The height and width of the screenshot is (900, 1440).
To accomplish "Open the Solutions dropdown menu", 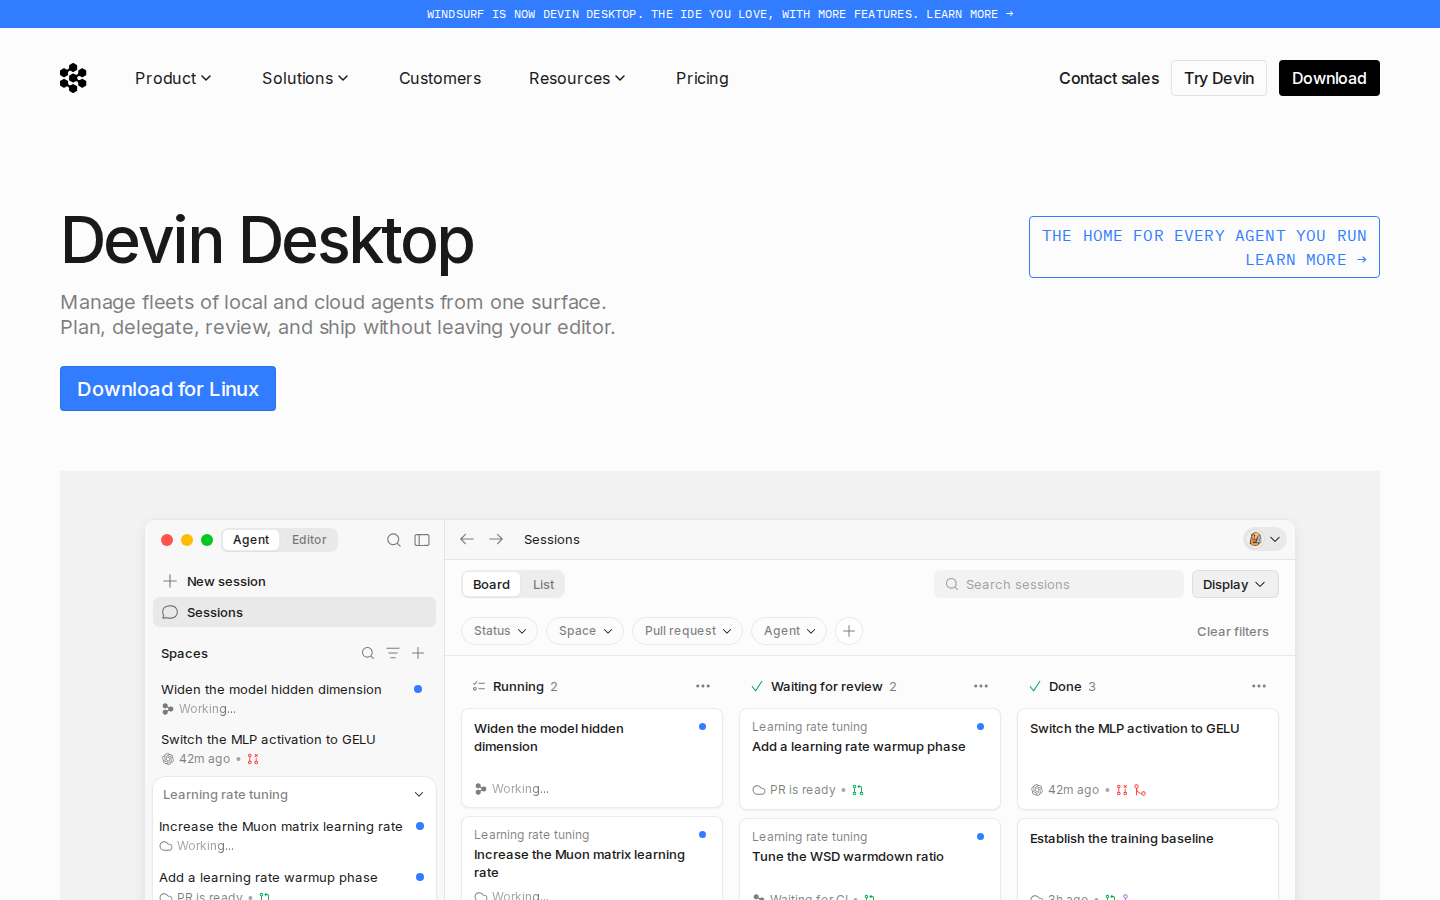I will [305, 78].
